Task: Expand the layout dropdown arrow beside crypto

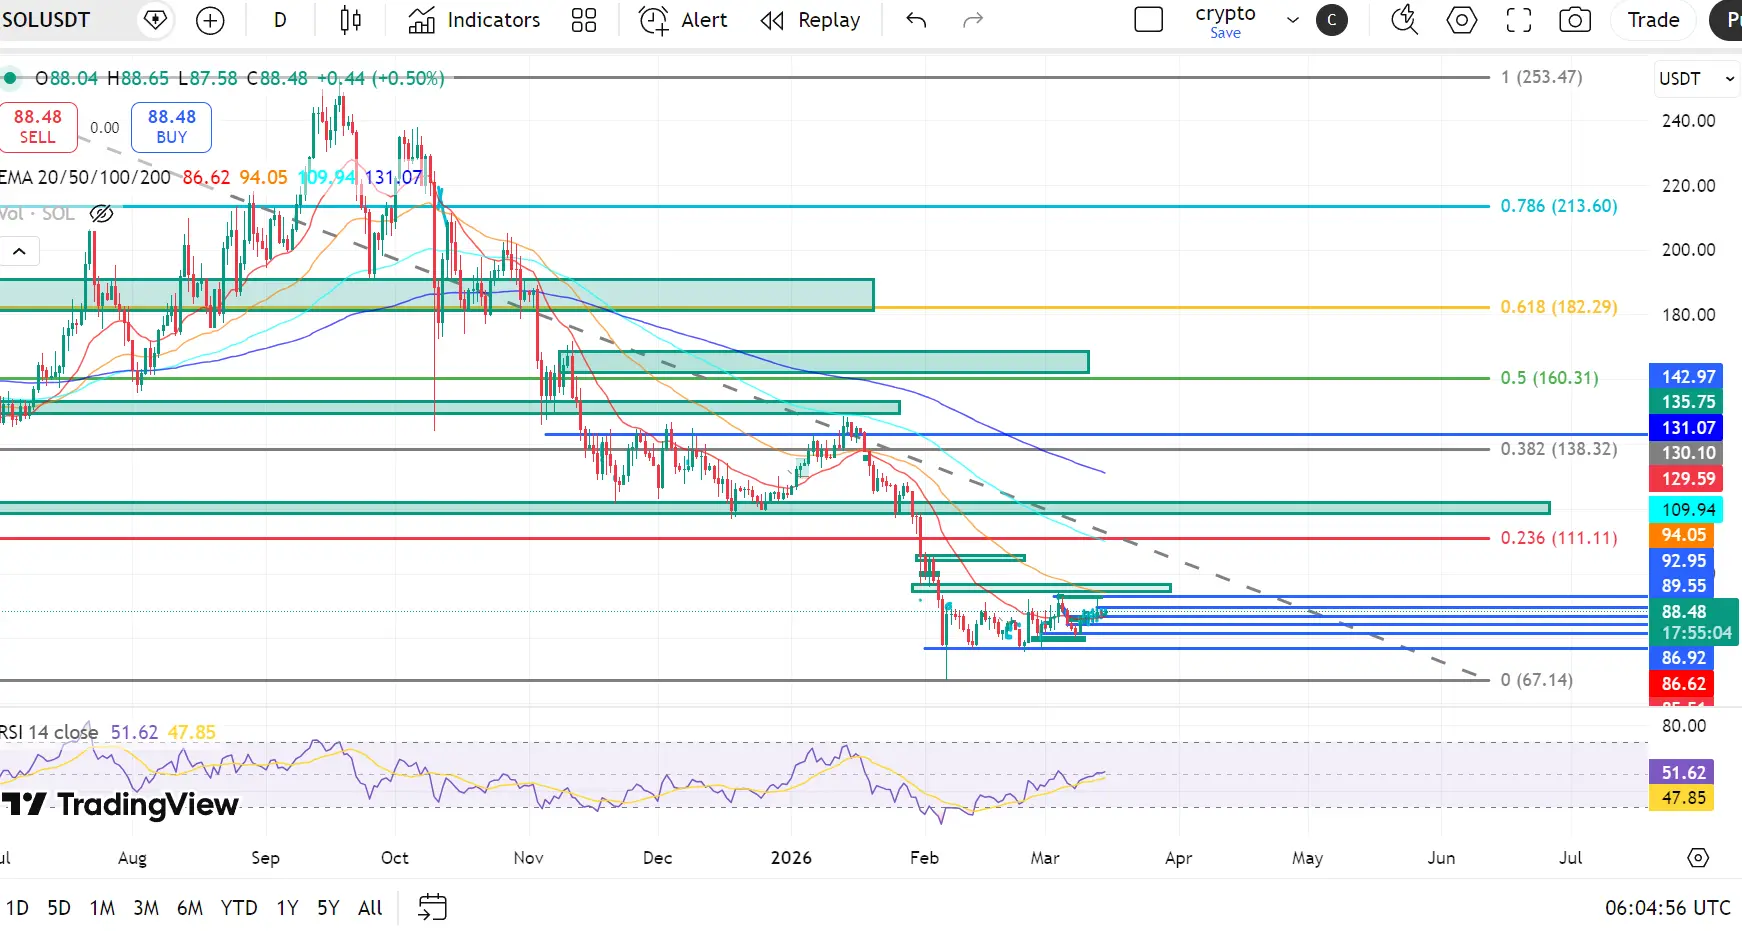Action: click(x=1292, y=20)
